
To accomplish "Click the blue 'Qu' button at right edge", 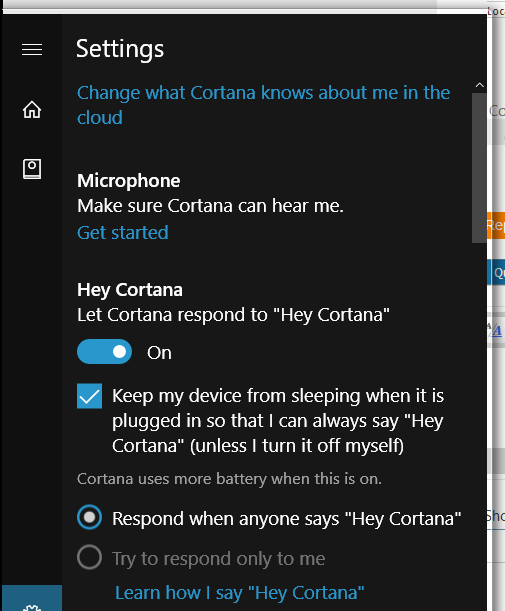I will pos(496,272).
